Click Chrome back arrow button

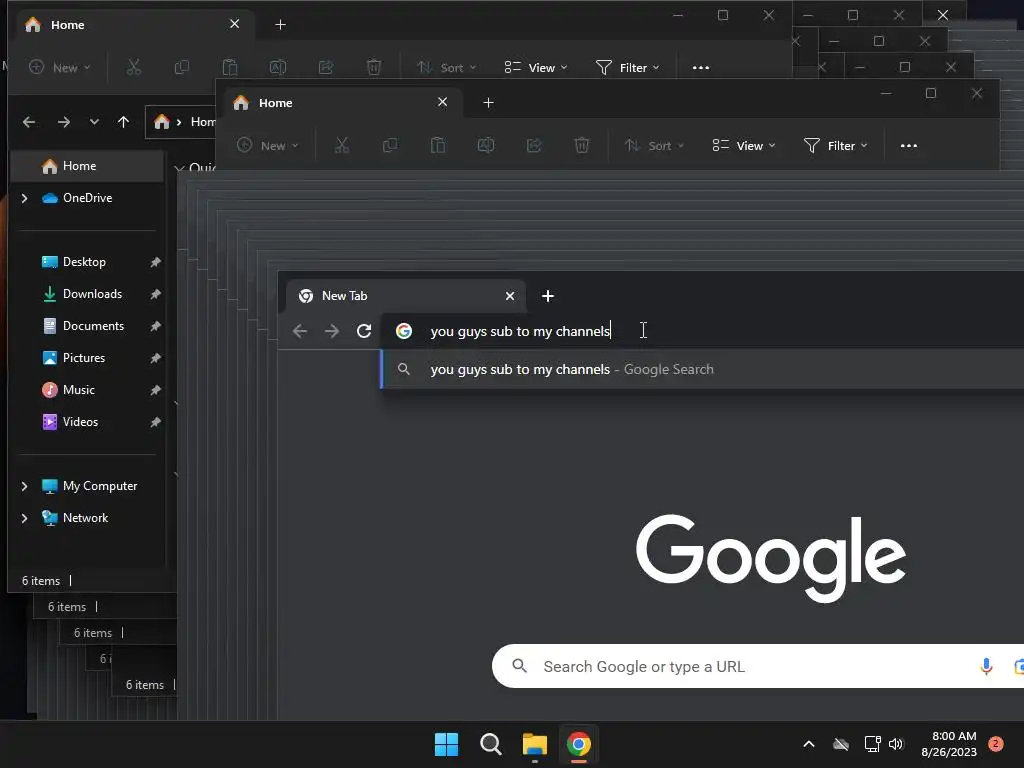[300, 331]
